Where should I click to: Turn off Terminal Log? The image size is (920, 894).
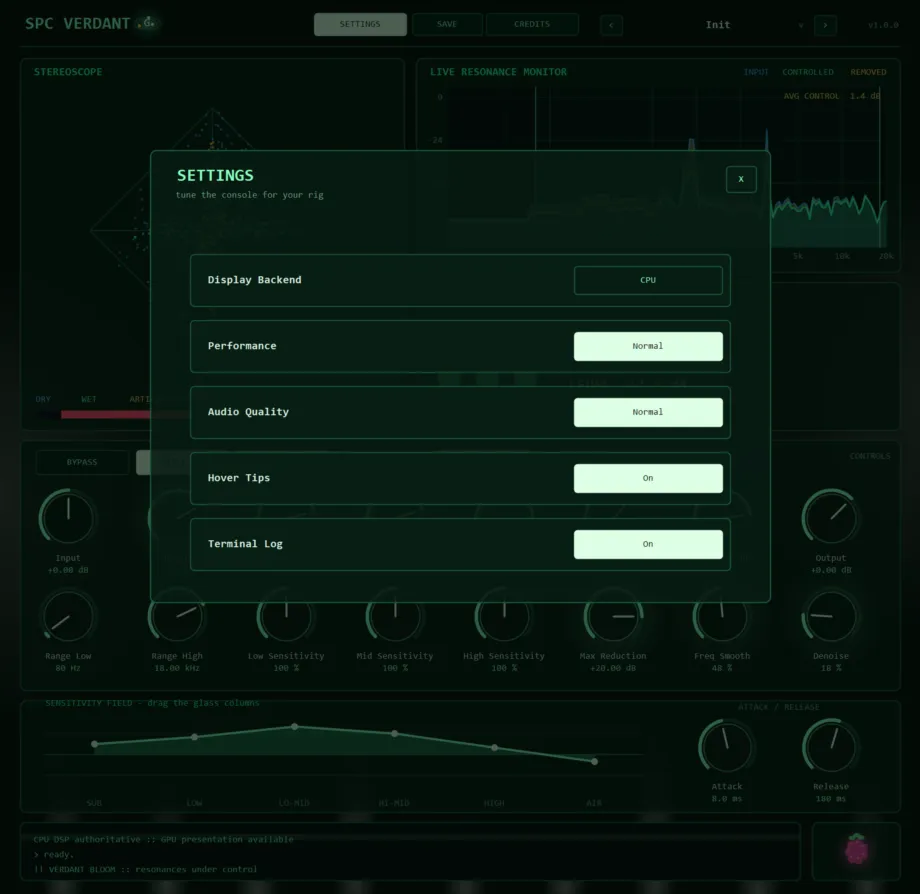click(x=648, y=544)
